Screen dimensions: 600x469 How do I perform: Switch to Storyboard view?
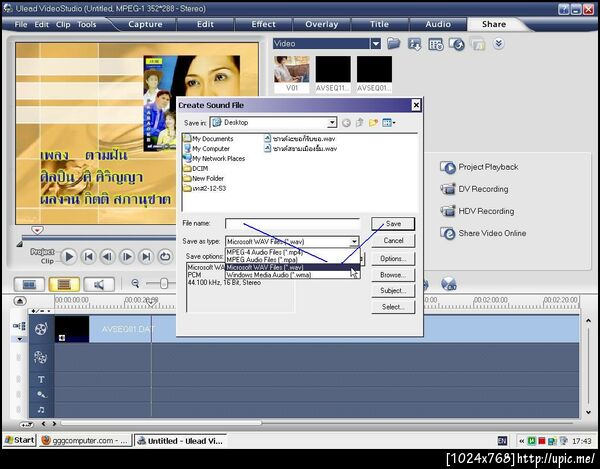tap(29, 284)
